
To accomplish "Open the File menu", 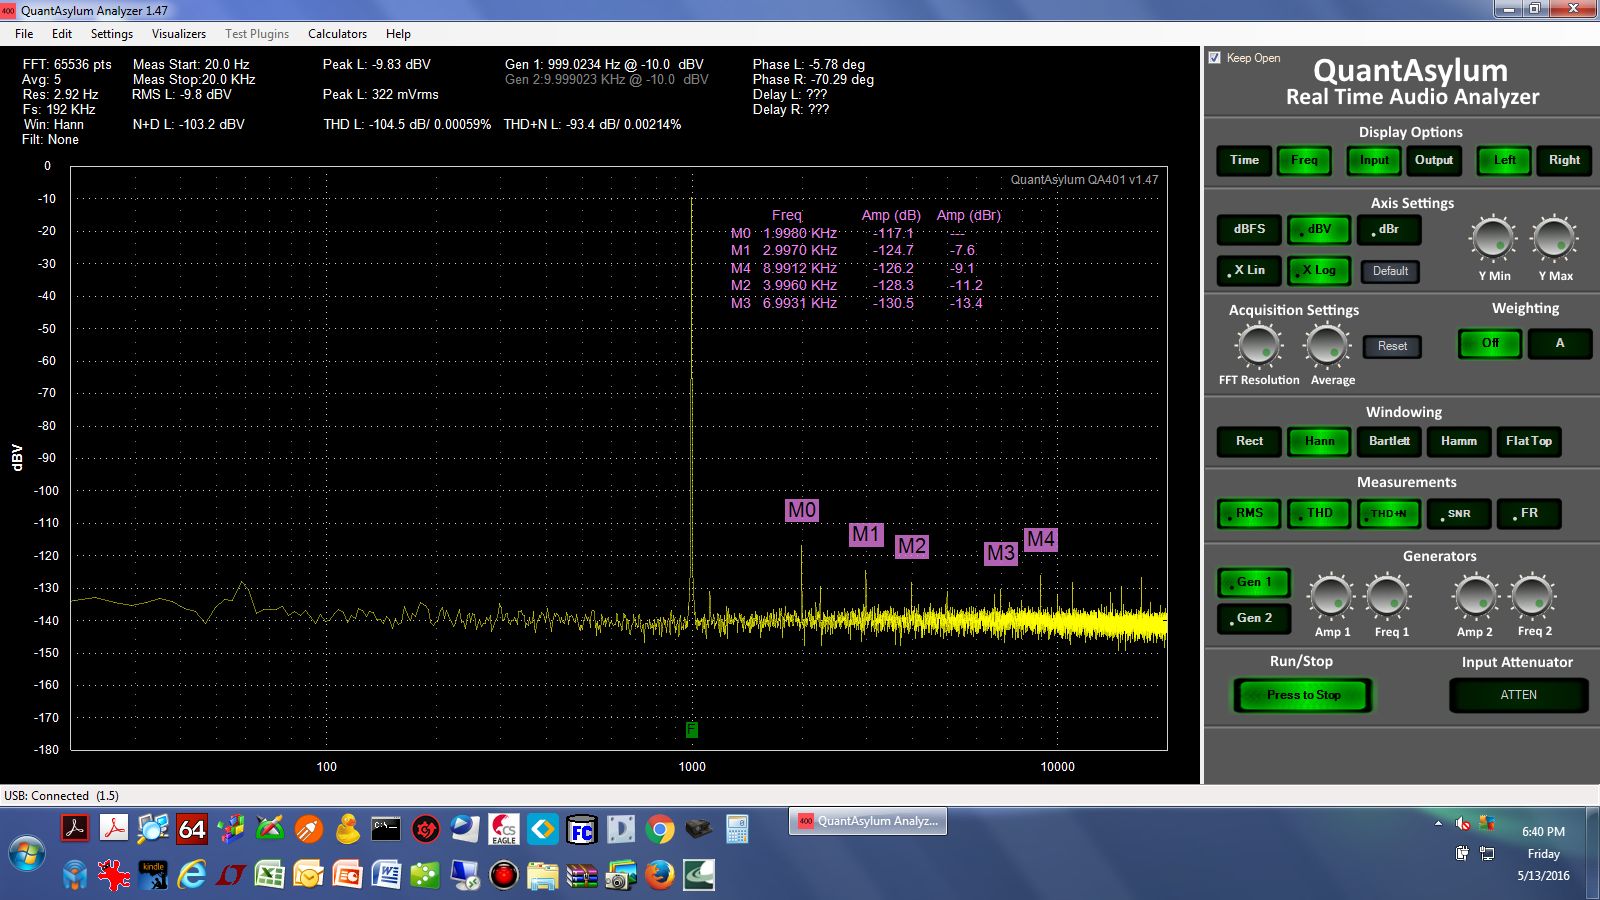I will click(x=24, y=33).
